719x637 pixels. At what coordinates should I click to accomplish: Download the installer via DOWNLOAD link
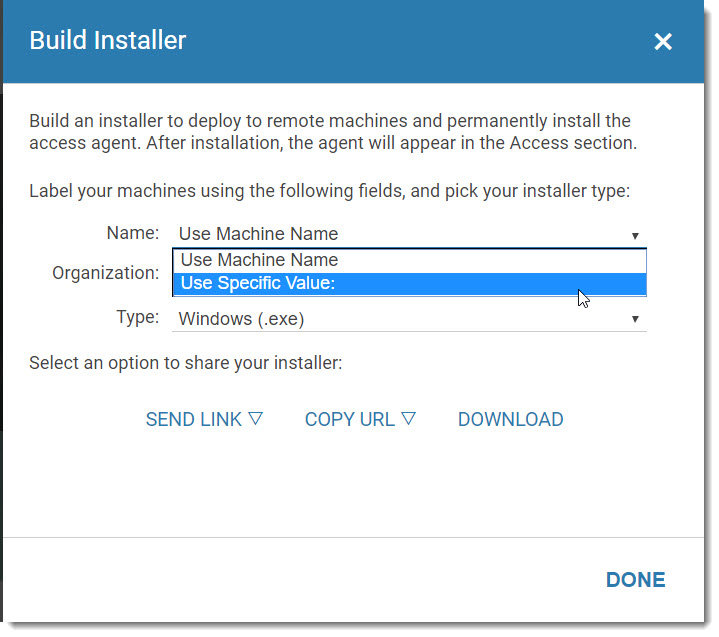(510, 420)
